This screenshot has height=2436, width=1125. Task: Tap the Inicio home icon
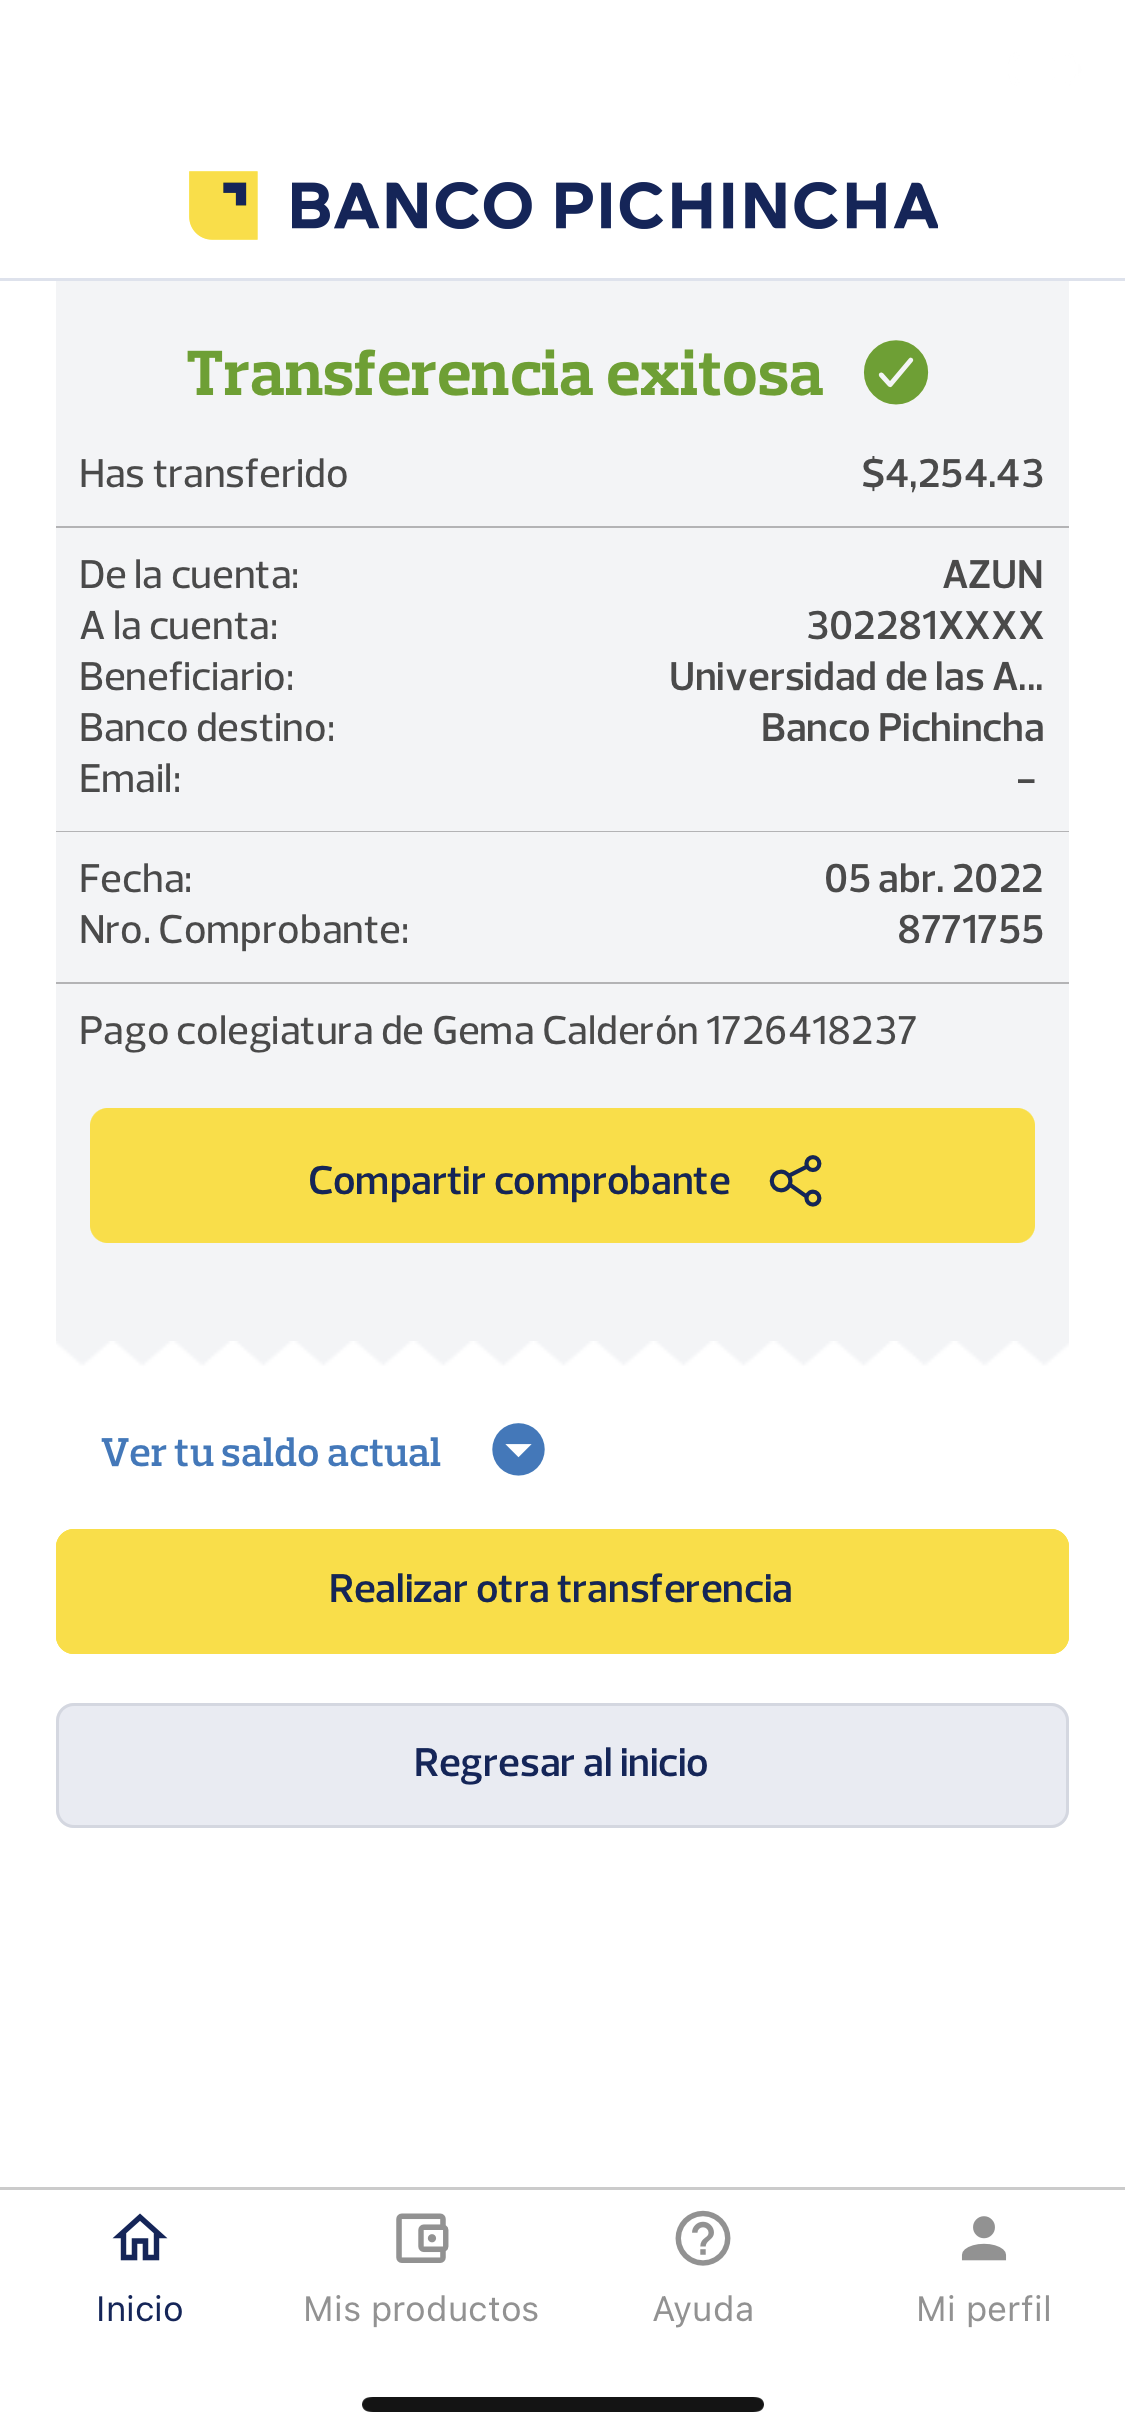point(140,2238)
